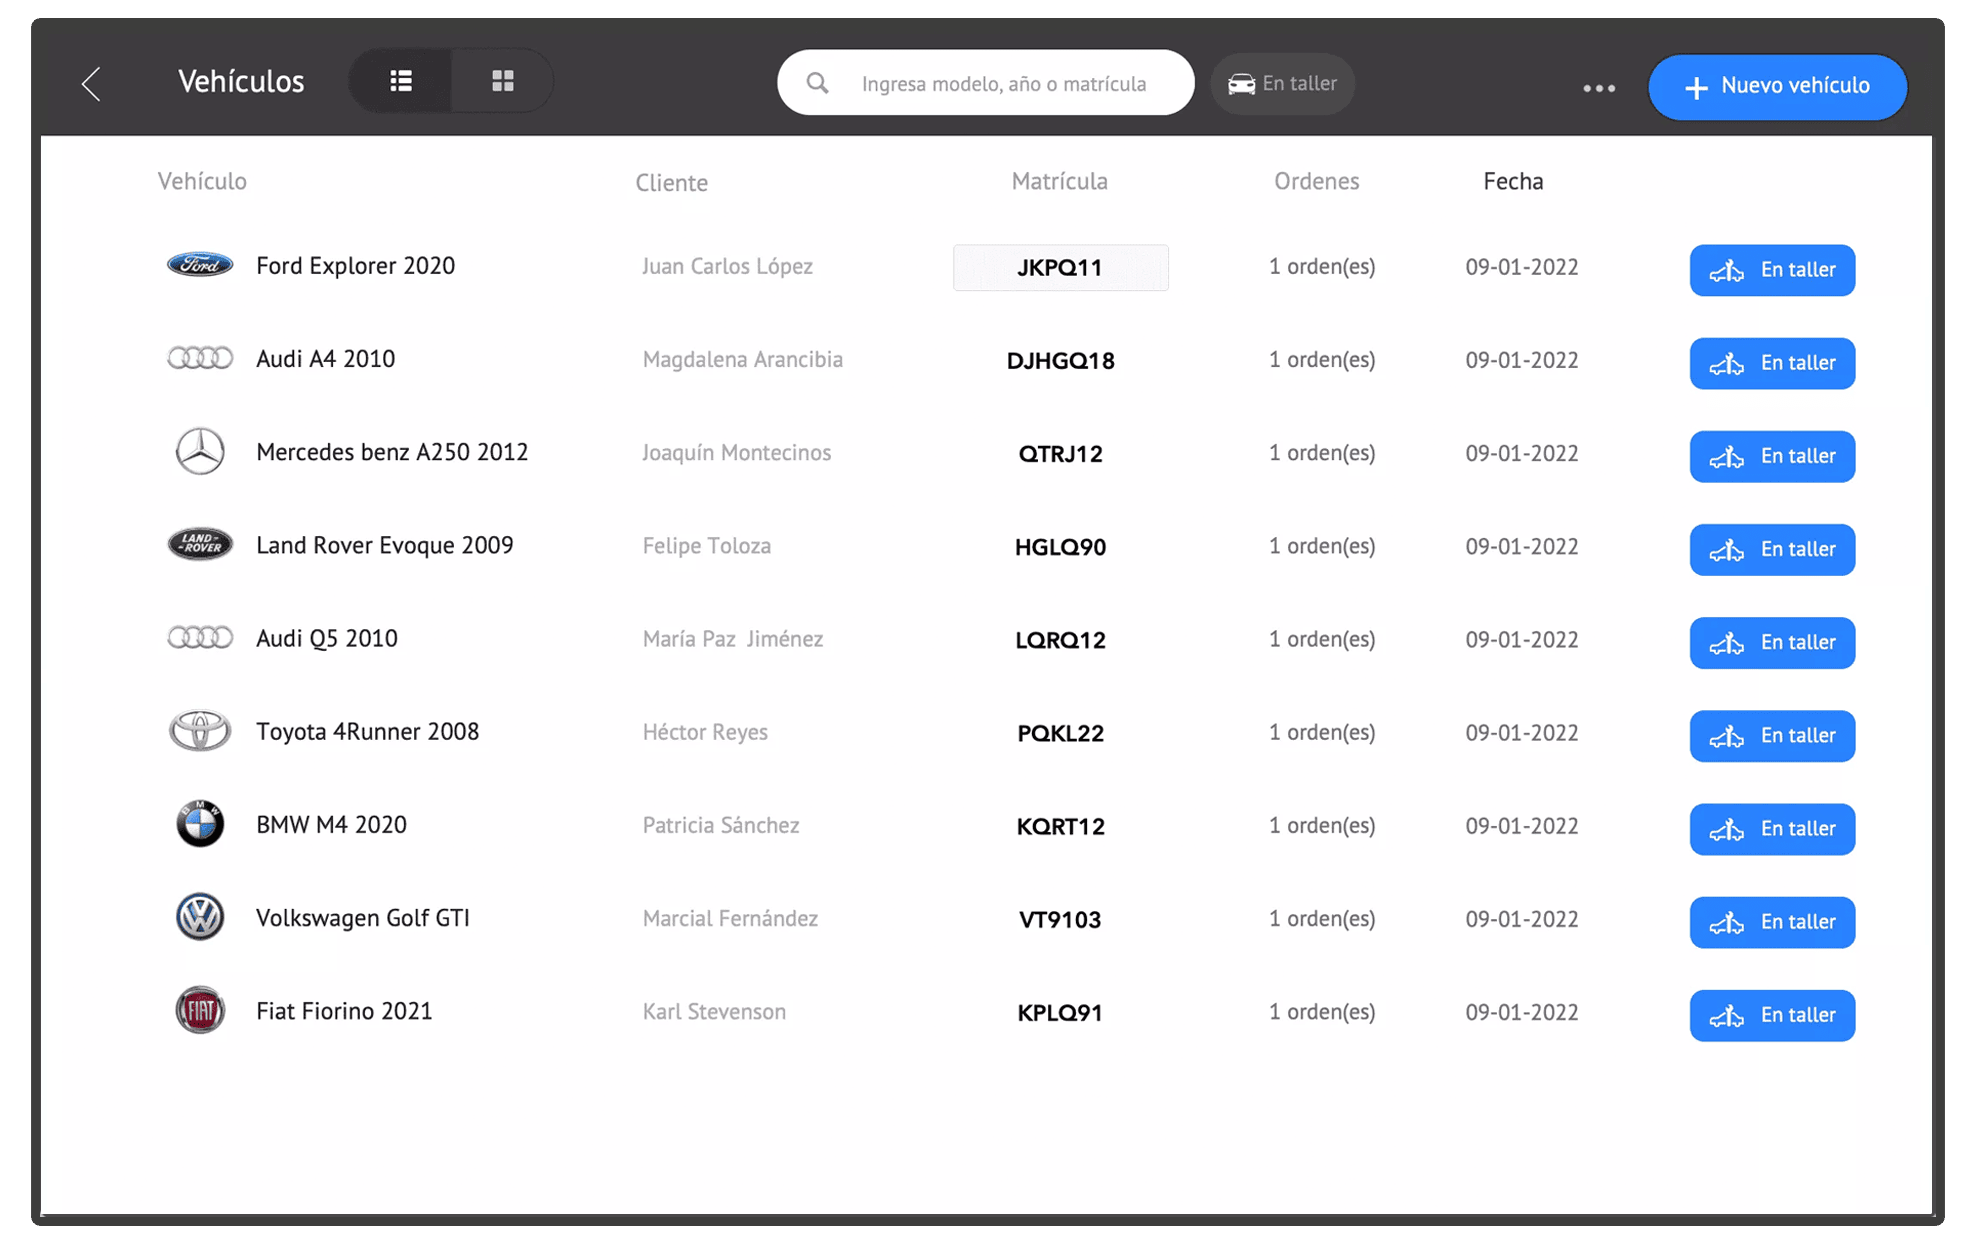Switch to grid view layout
Screen dimensions: 1973x1251
click(x=503, y=81)
